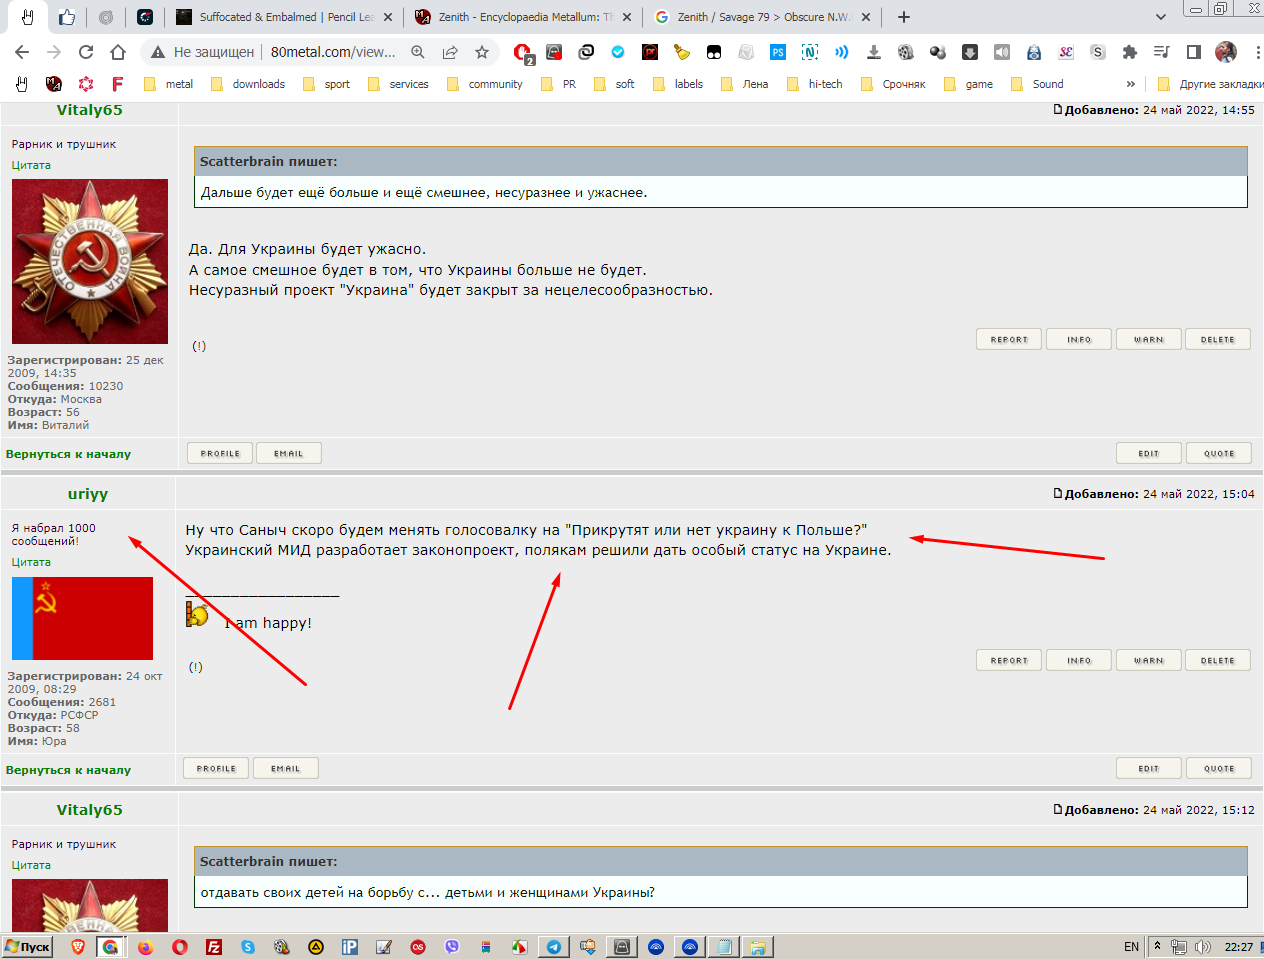This screenshot has height=959, width=1264.
Task: Click the address bar URL 80metal.com
Action: (x=333, y=52)
